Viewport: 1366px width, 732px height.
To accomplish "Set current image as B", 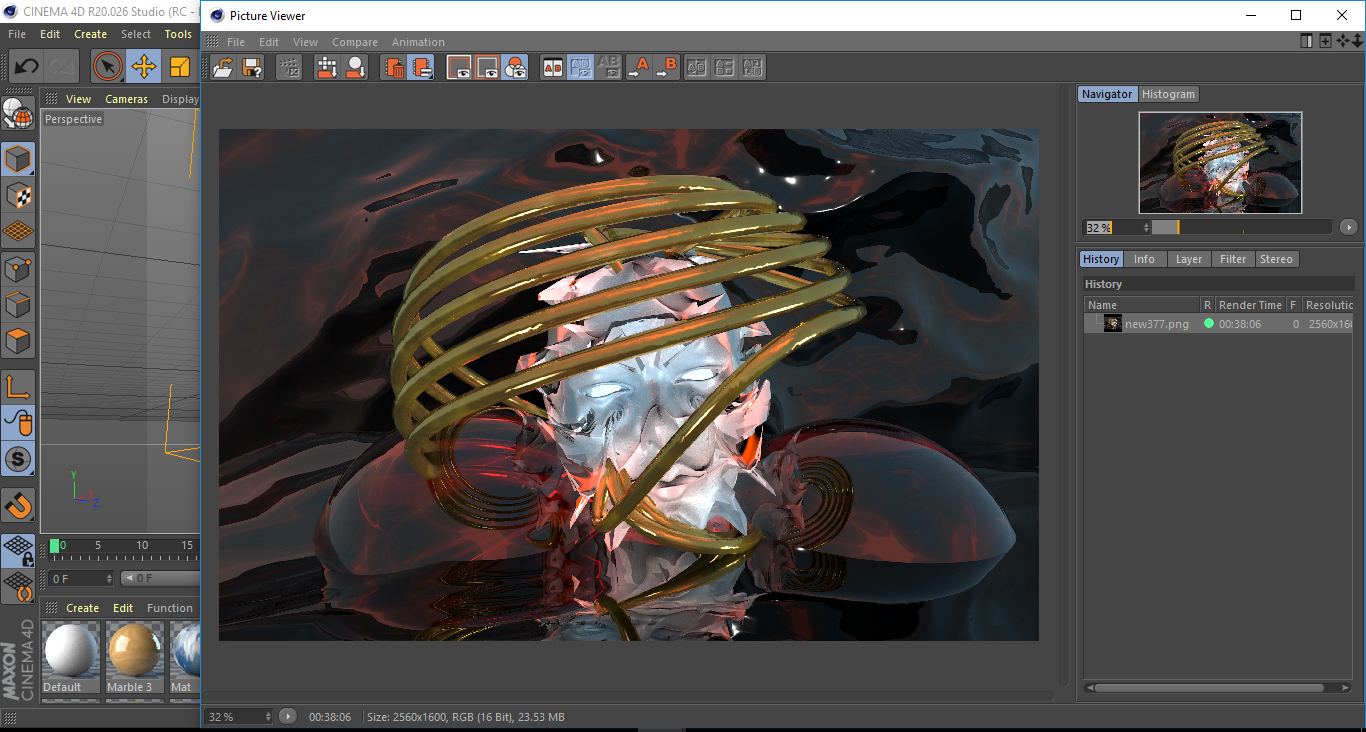I will (667, 67).
